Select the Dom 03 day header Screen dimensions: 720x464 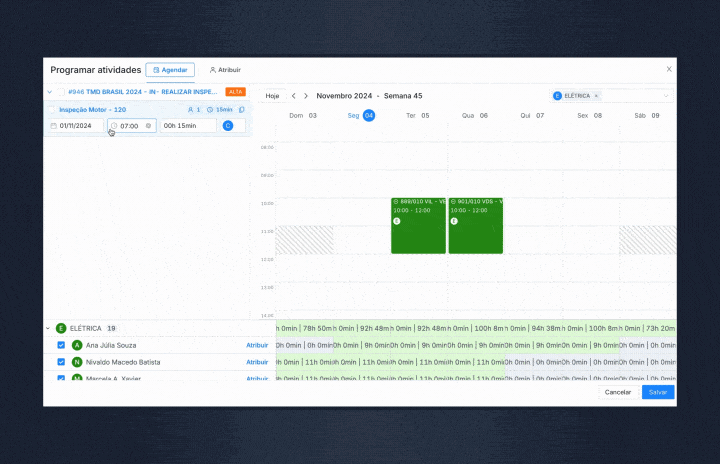tap(303, 115)
